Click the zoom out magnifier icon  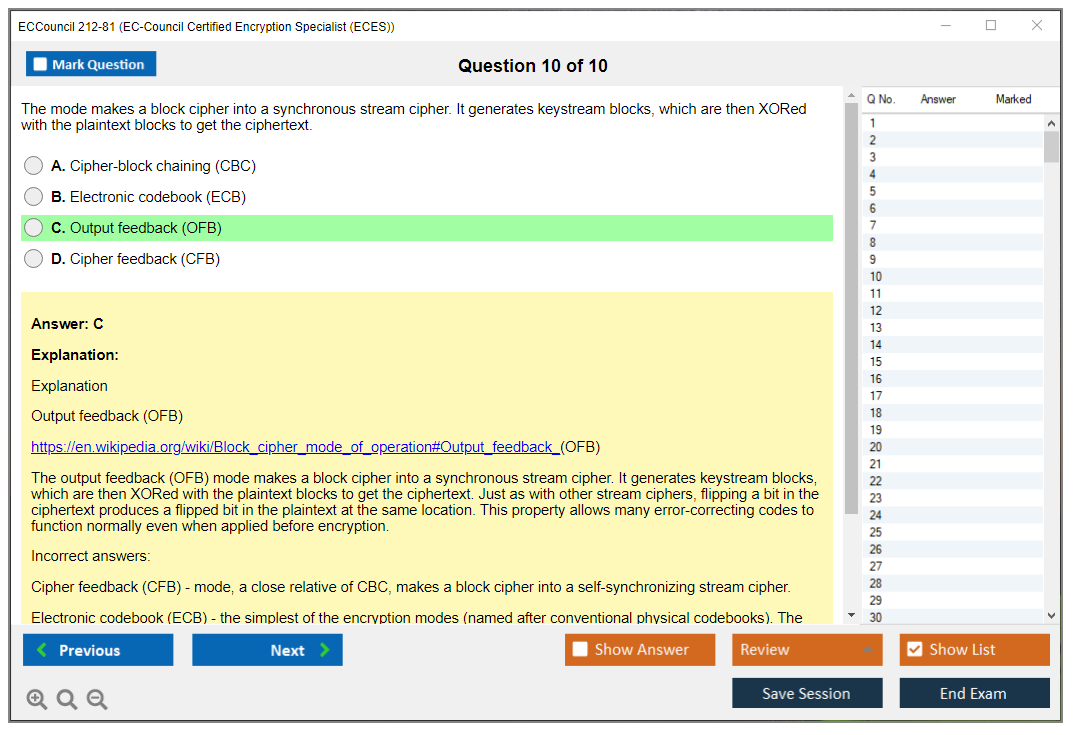click(97, 700)
